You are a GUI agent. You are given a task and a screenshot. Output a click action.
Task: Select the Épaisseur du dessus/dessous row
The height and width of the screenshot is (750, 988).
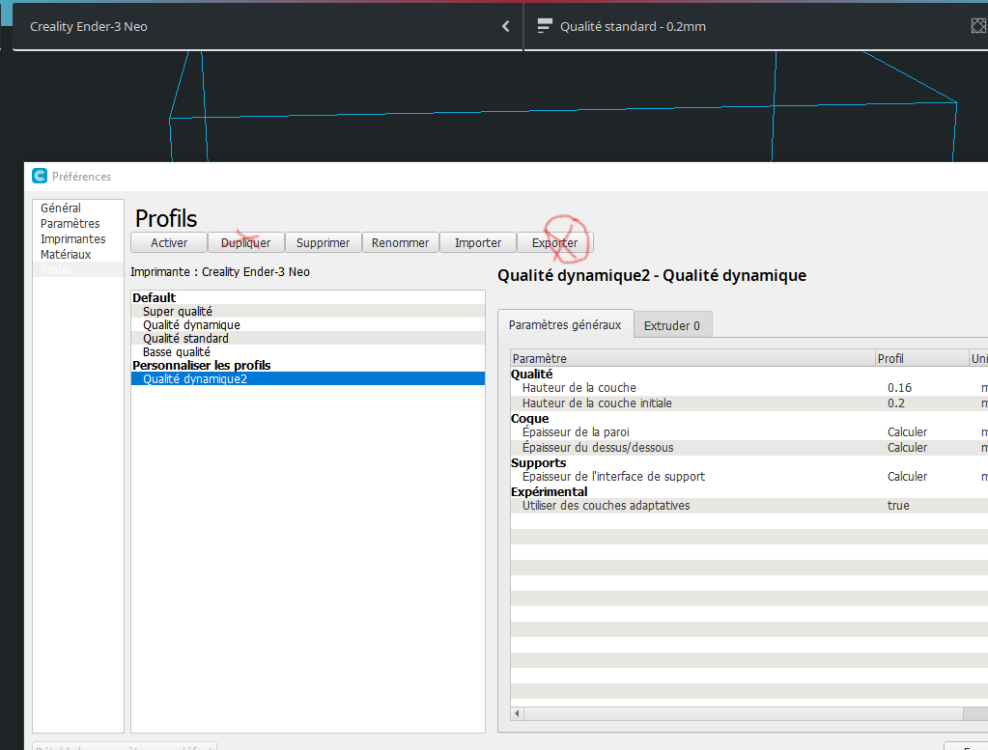tap(749, 447)
